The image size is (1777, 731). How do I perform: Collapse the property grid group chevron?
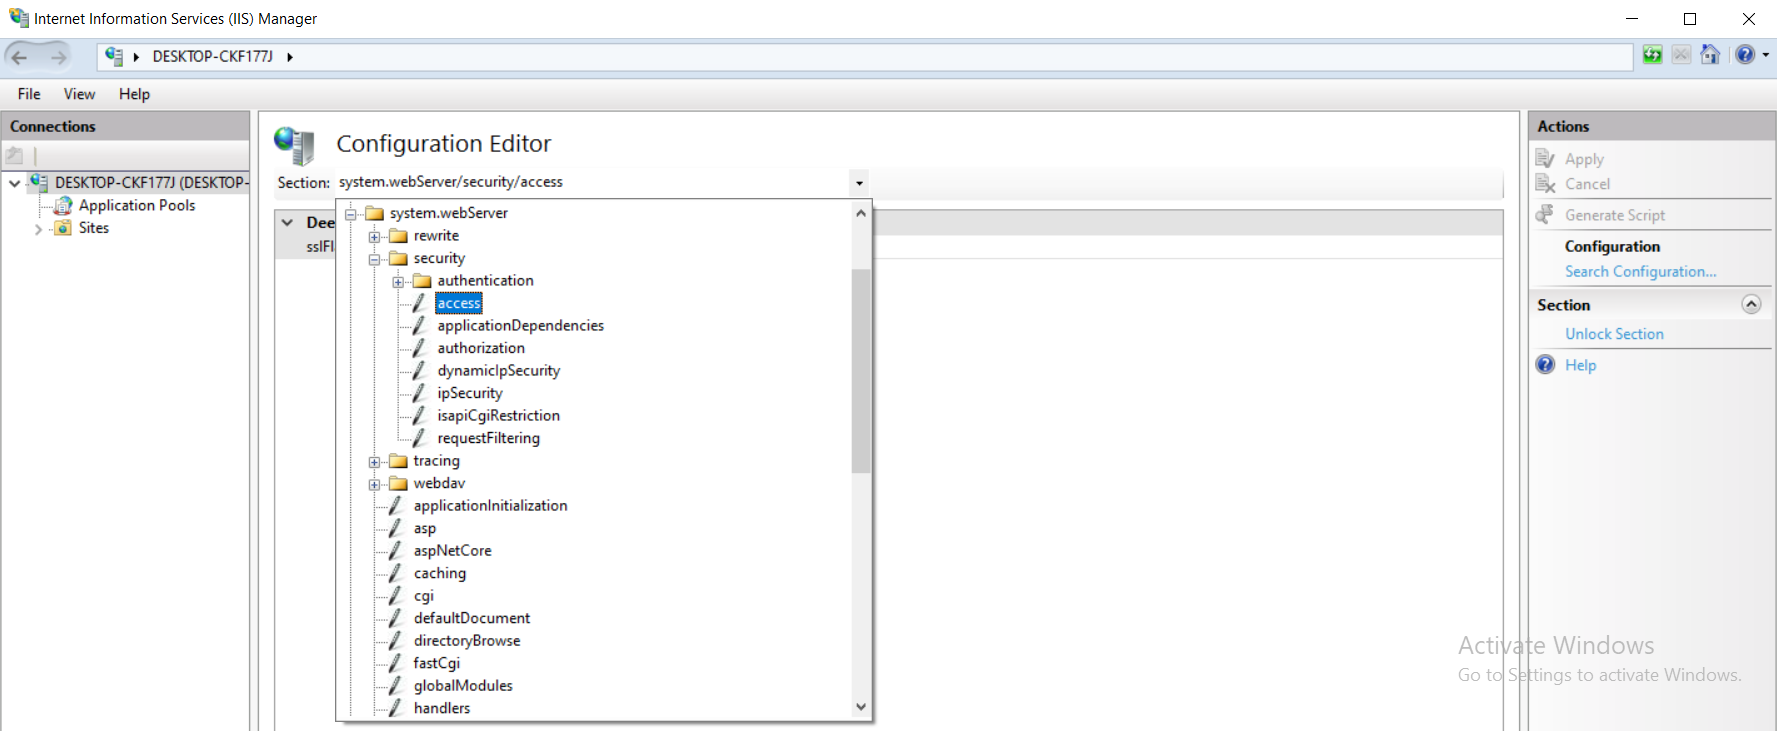[288, 222]
